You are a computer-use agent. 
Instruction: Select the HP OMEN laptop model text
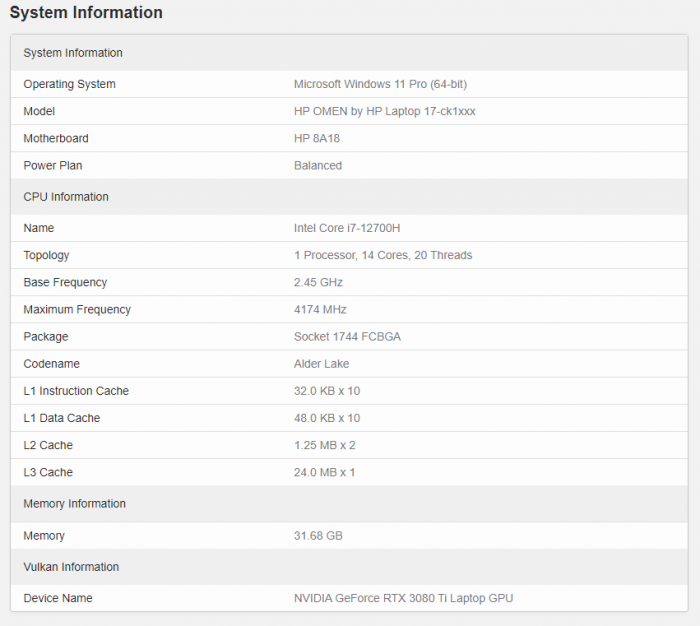(x=384, y=111)
